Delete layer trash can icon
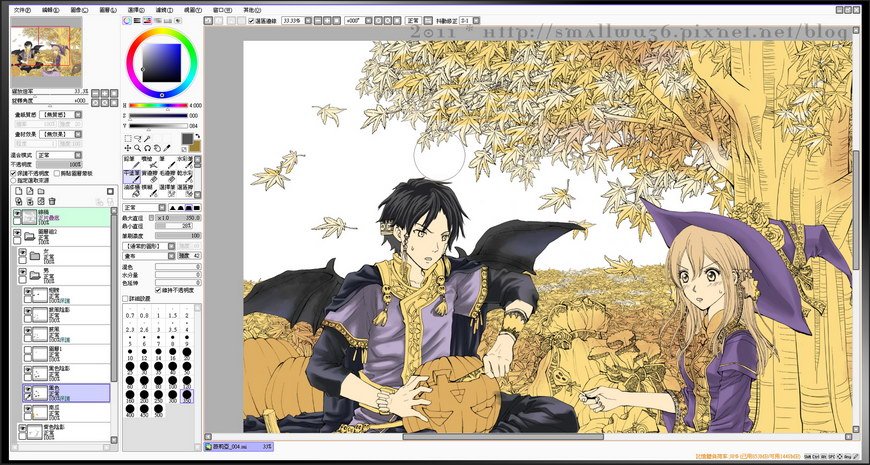The height and width of the screenshot is (465, 870). point(52,201)
